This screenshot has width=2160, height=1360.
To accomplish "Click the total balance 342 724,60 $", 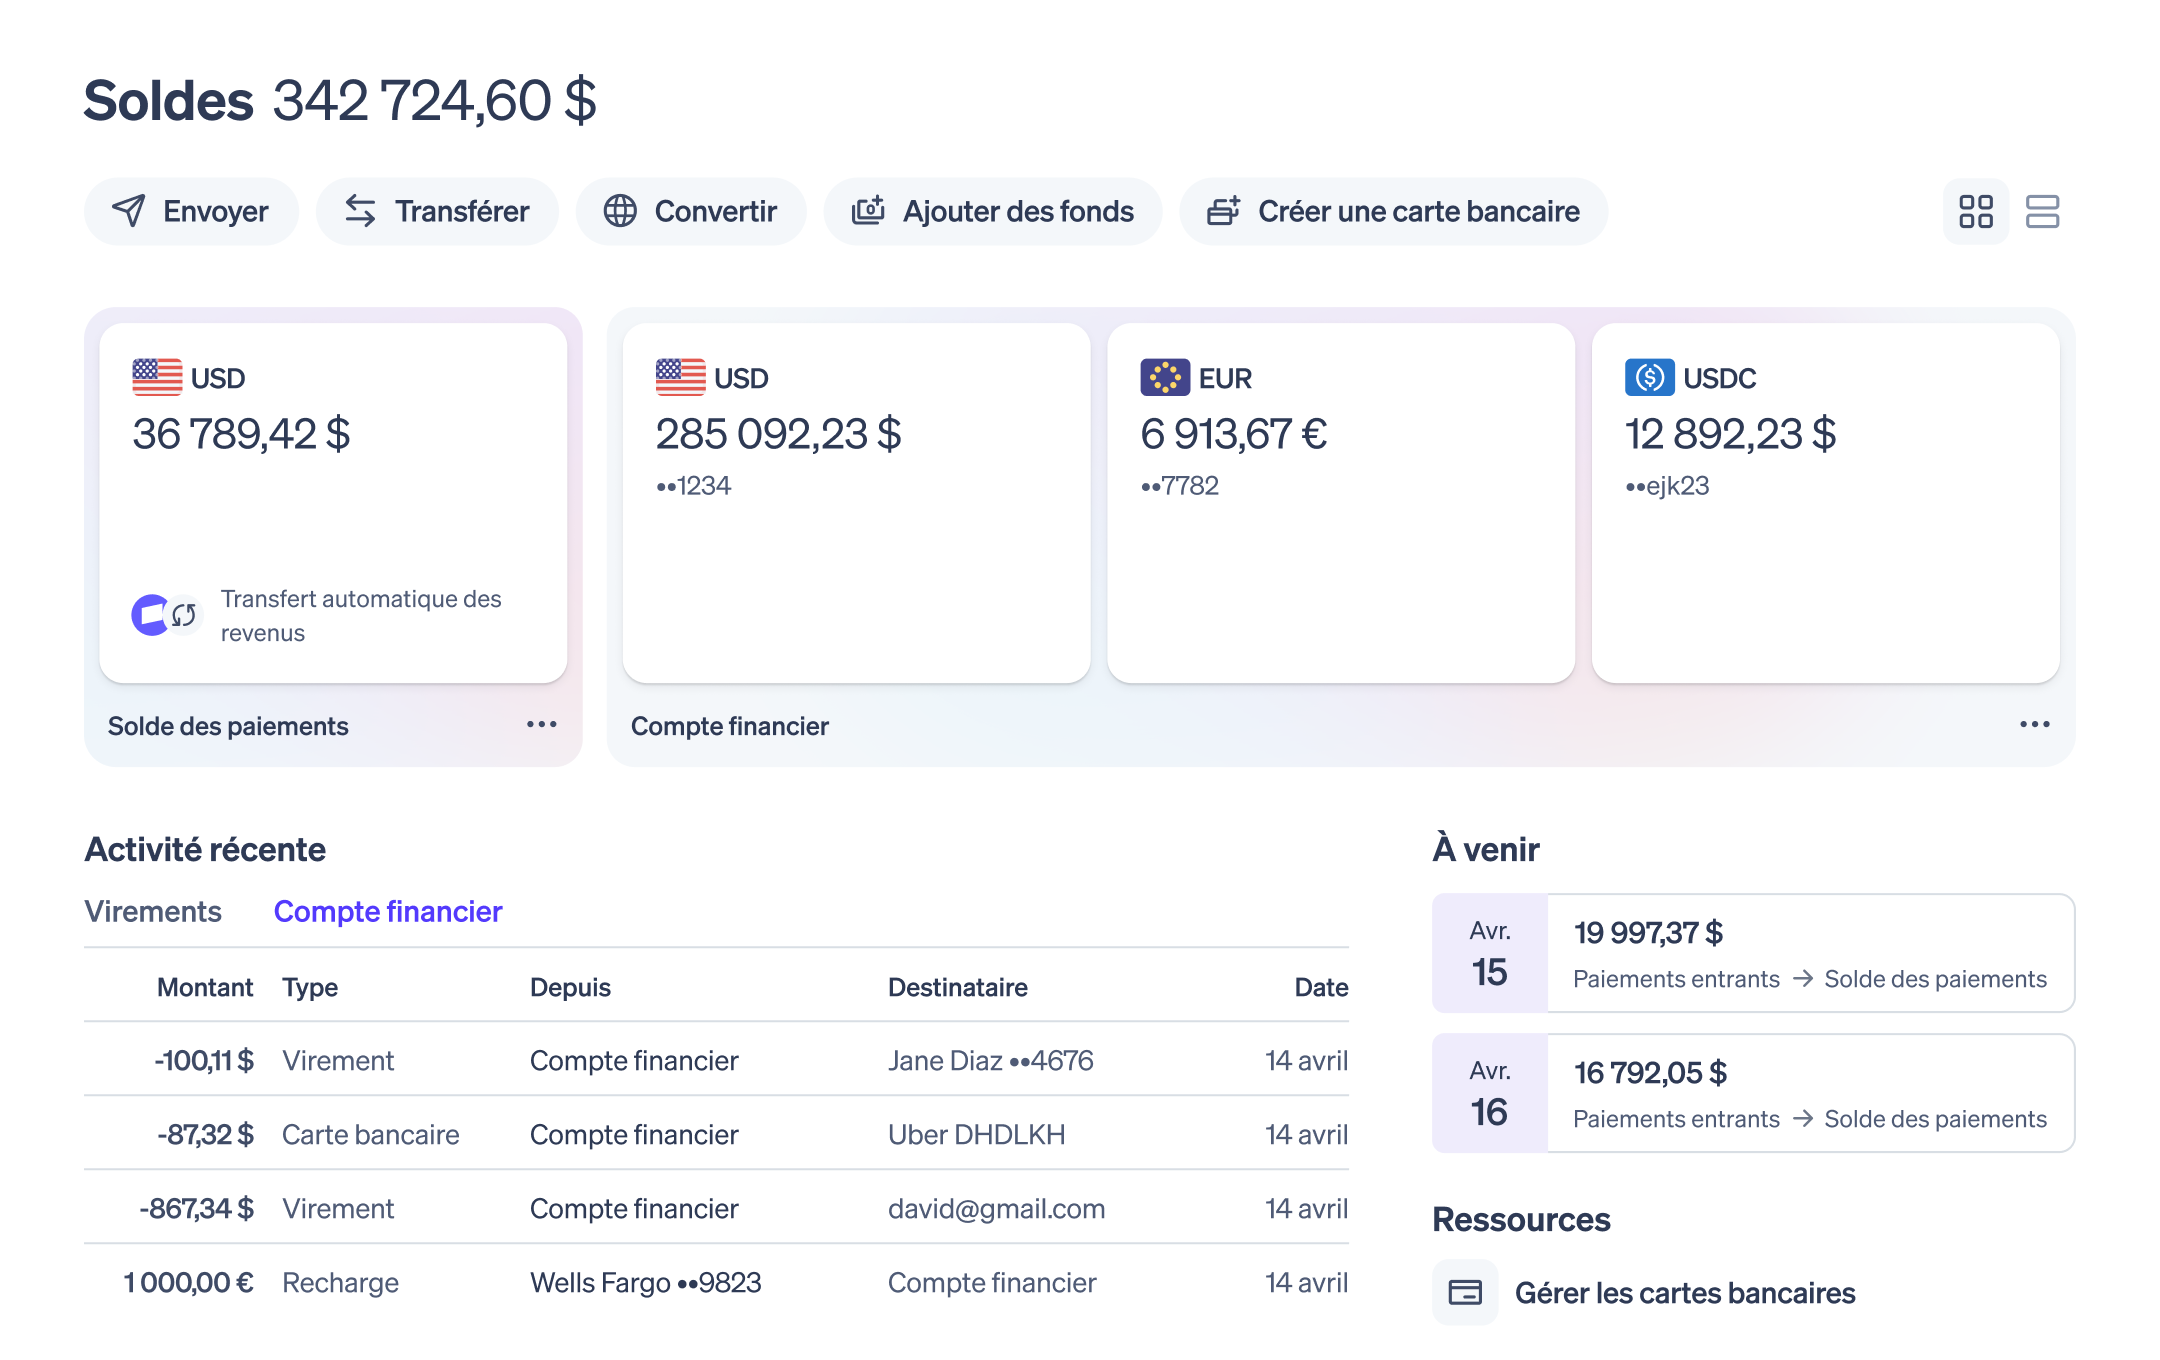I will tap(434, 101).
